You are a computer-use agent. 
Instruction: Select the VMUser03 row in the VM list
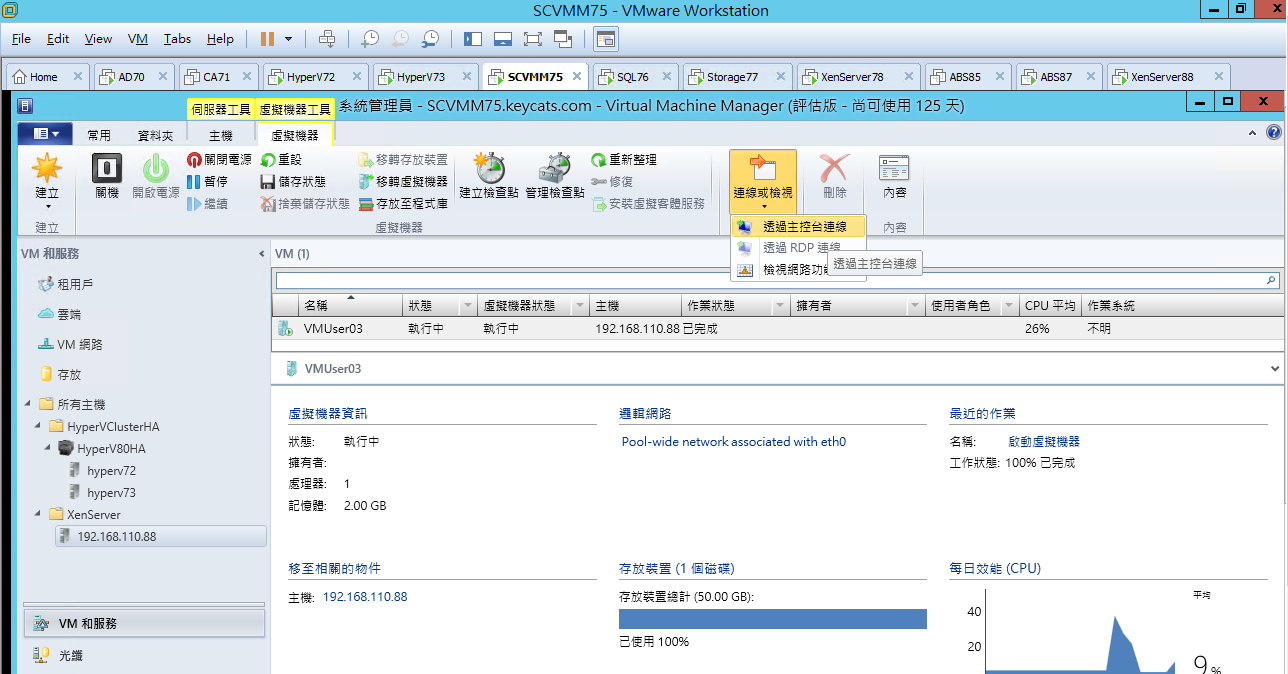pyautogui.click(x=777, y=328)
